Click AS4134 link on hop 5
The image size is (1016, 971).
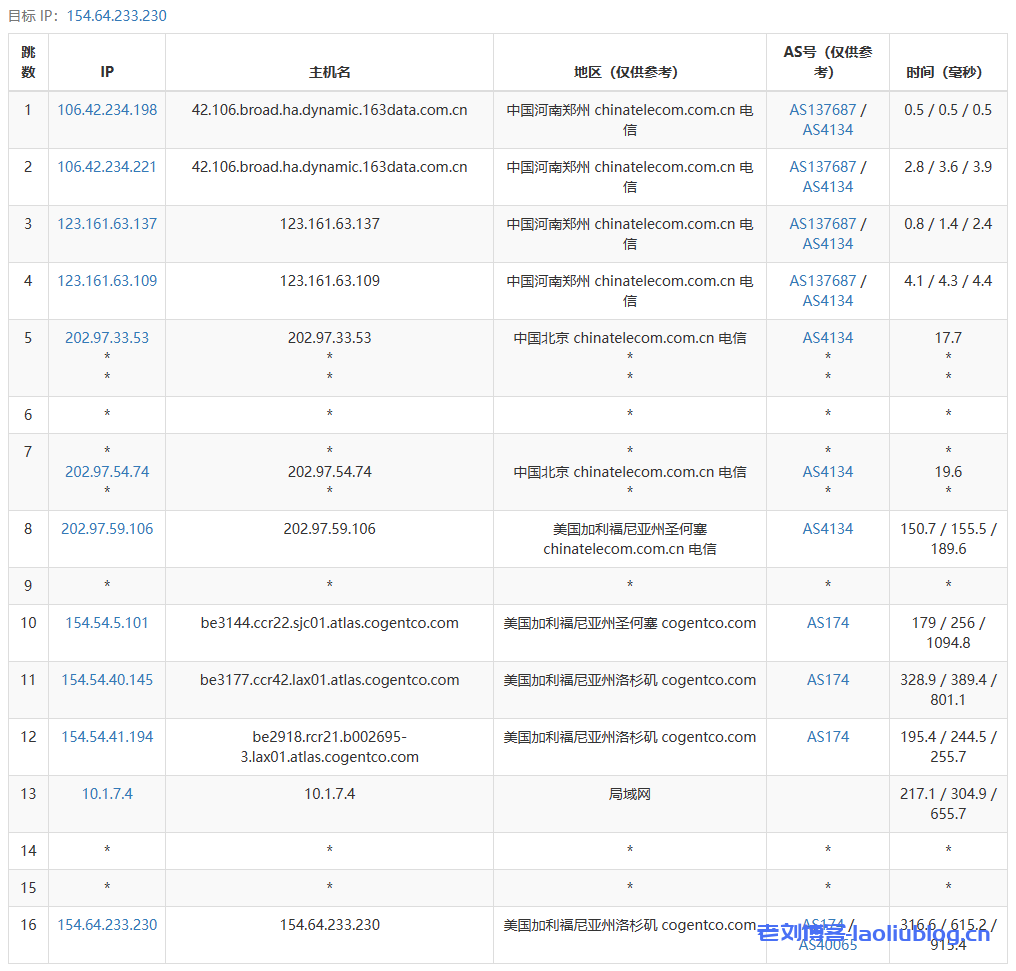[x=827, y=337]
